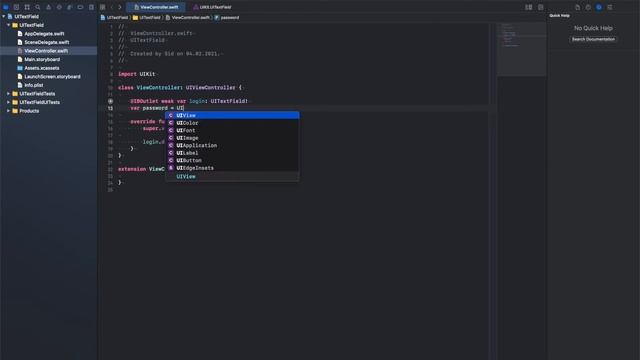Open the Debug navigator icon
Image resolution: width=640 pixels, height=360 pixels.
[x=70, y=7]
